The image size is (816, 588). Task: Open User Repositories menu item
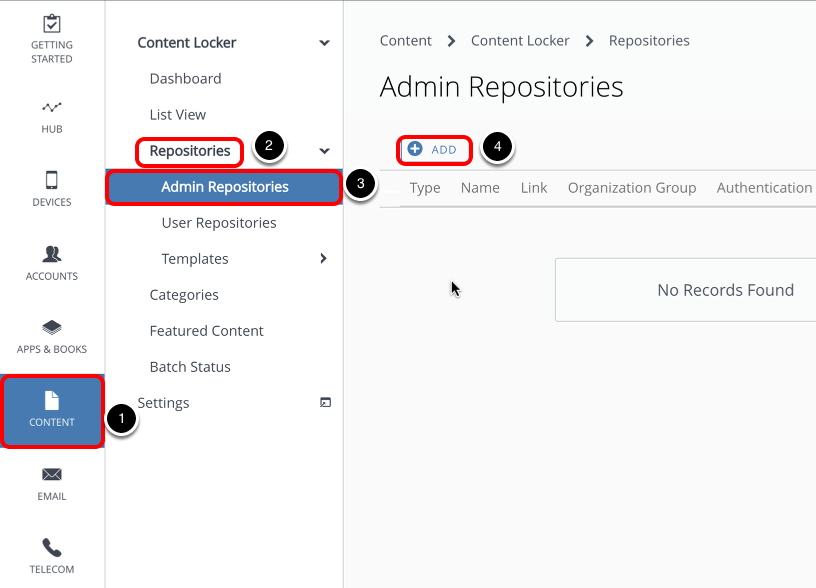point(219,223)
